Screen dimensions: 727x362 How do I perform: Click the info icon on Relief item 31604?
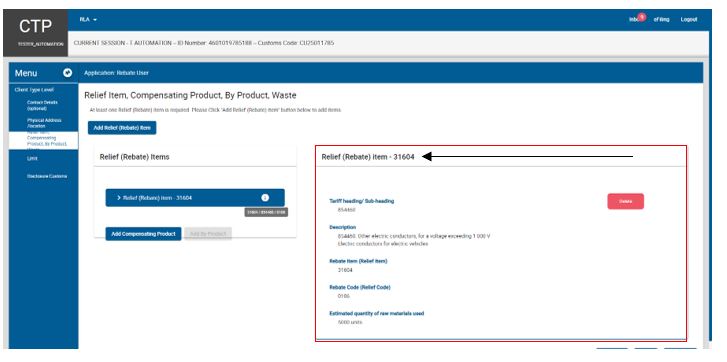click(265, 197)
